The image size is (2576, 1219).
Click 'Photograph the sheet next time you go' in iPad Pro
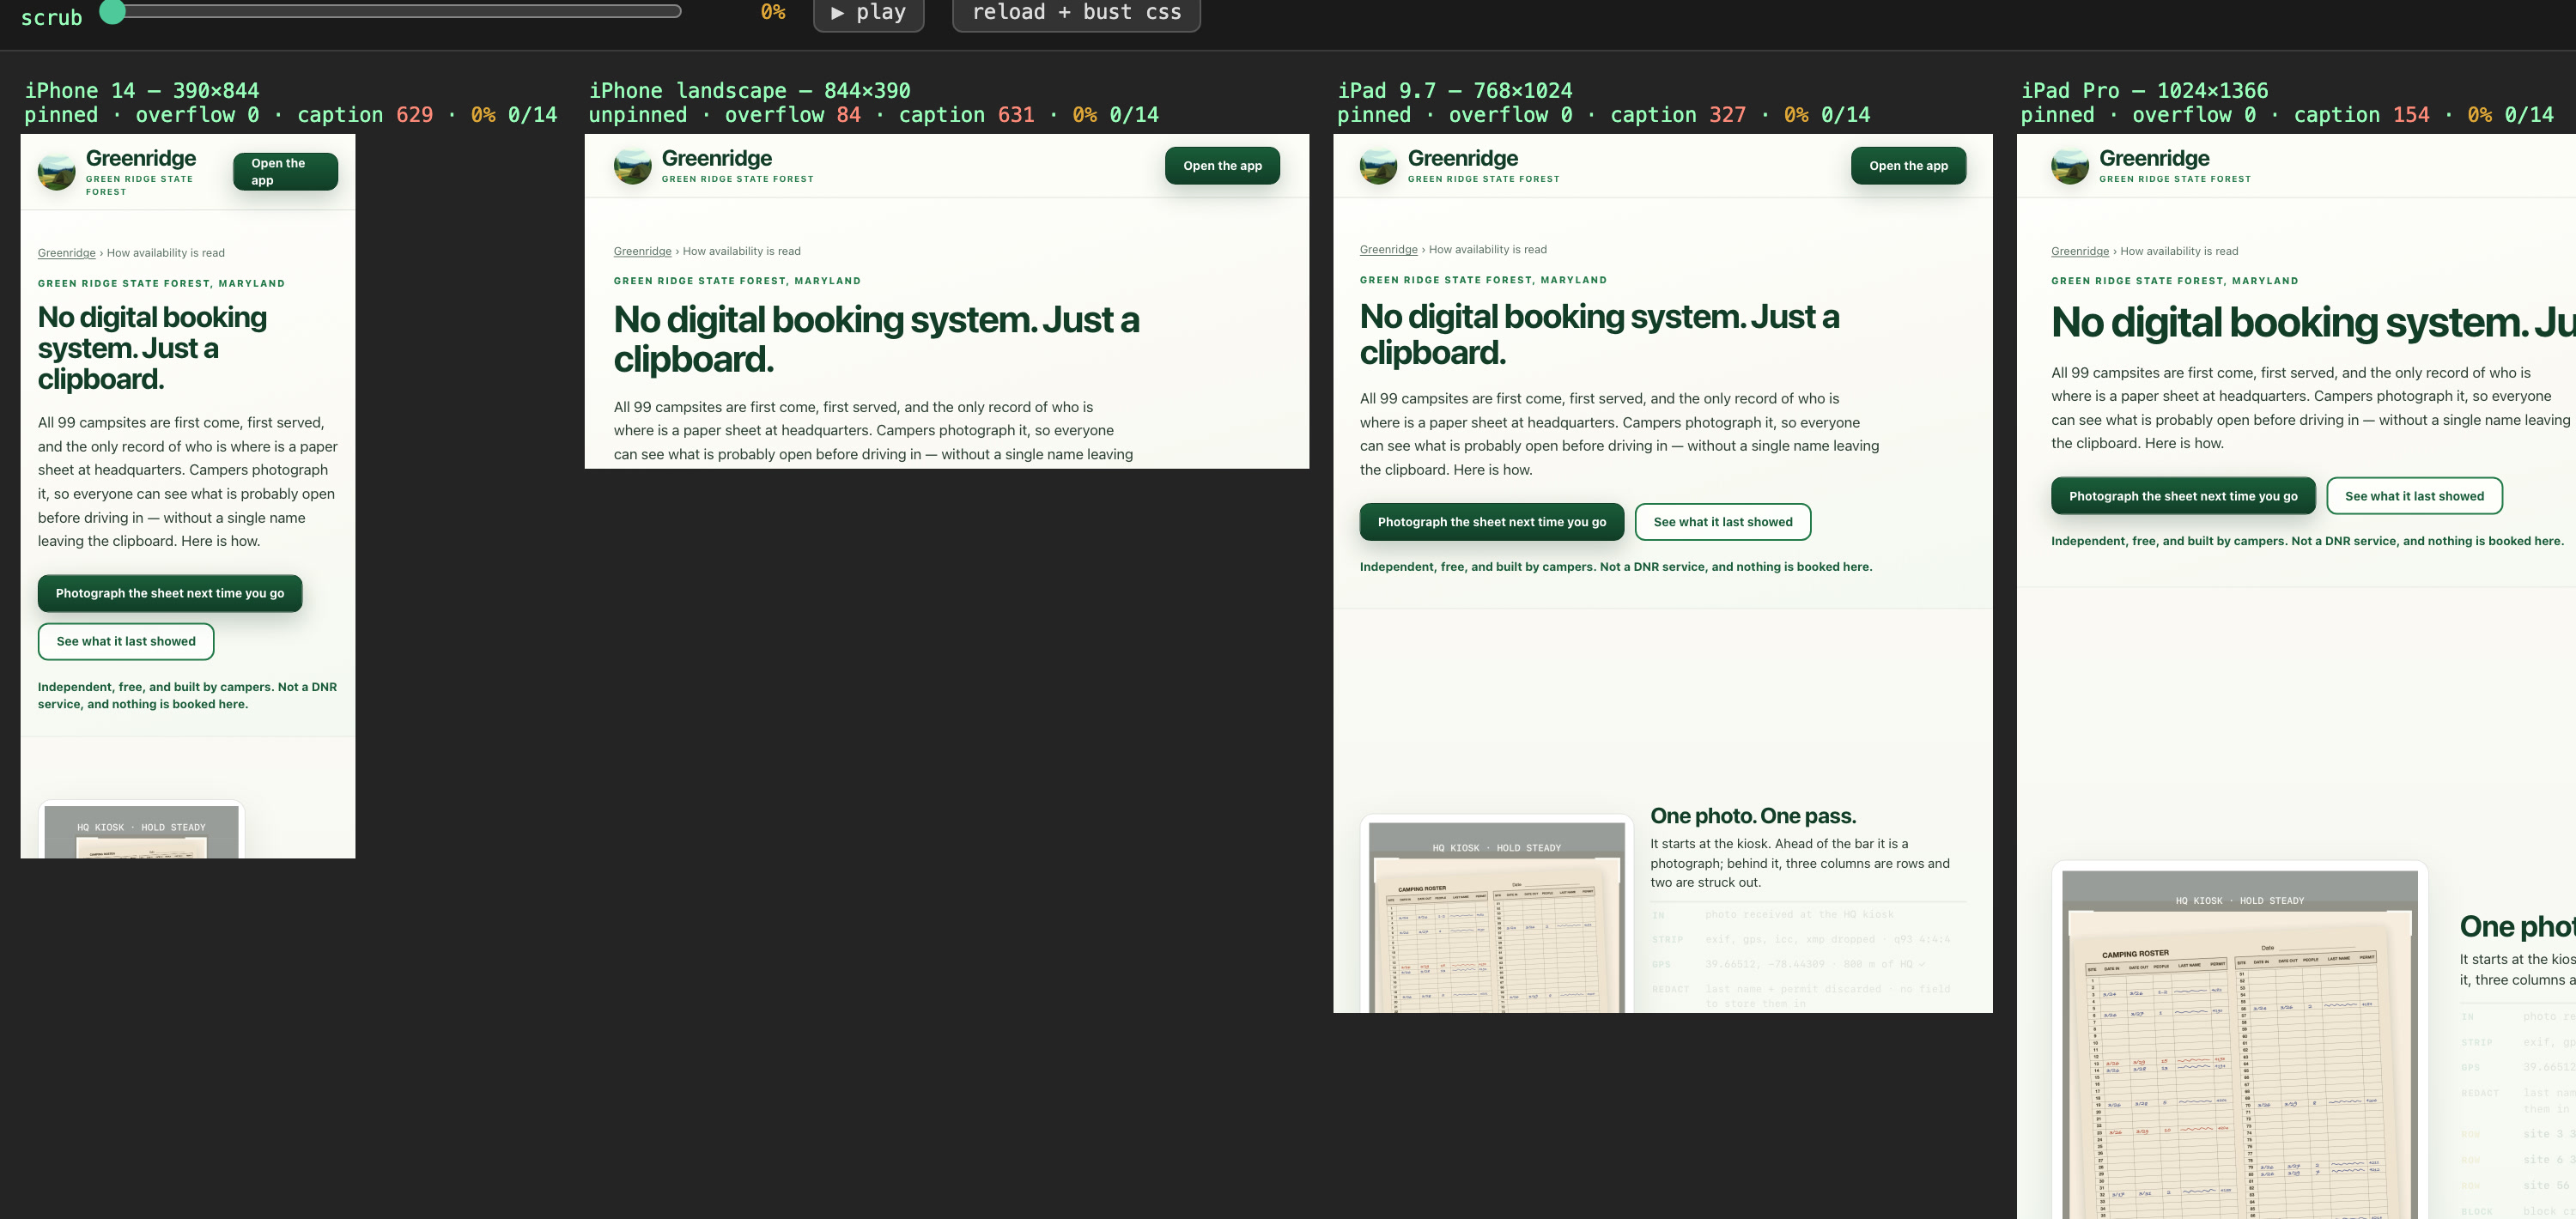pos(2182,496)
